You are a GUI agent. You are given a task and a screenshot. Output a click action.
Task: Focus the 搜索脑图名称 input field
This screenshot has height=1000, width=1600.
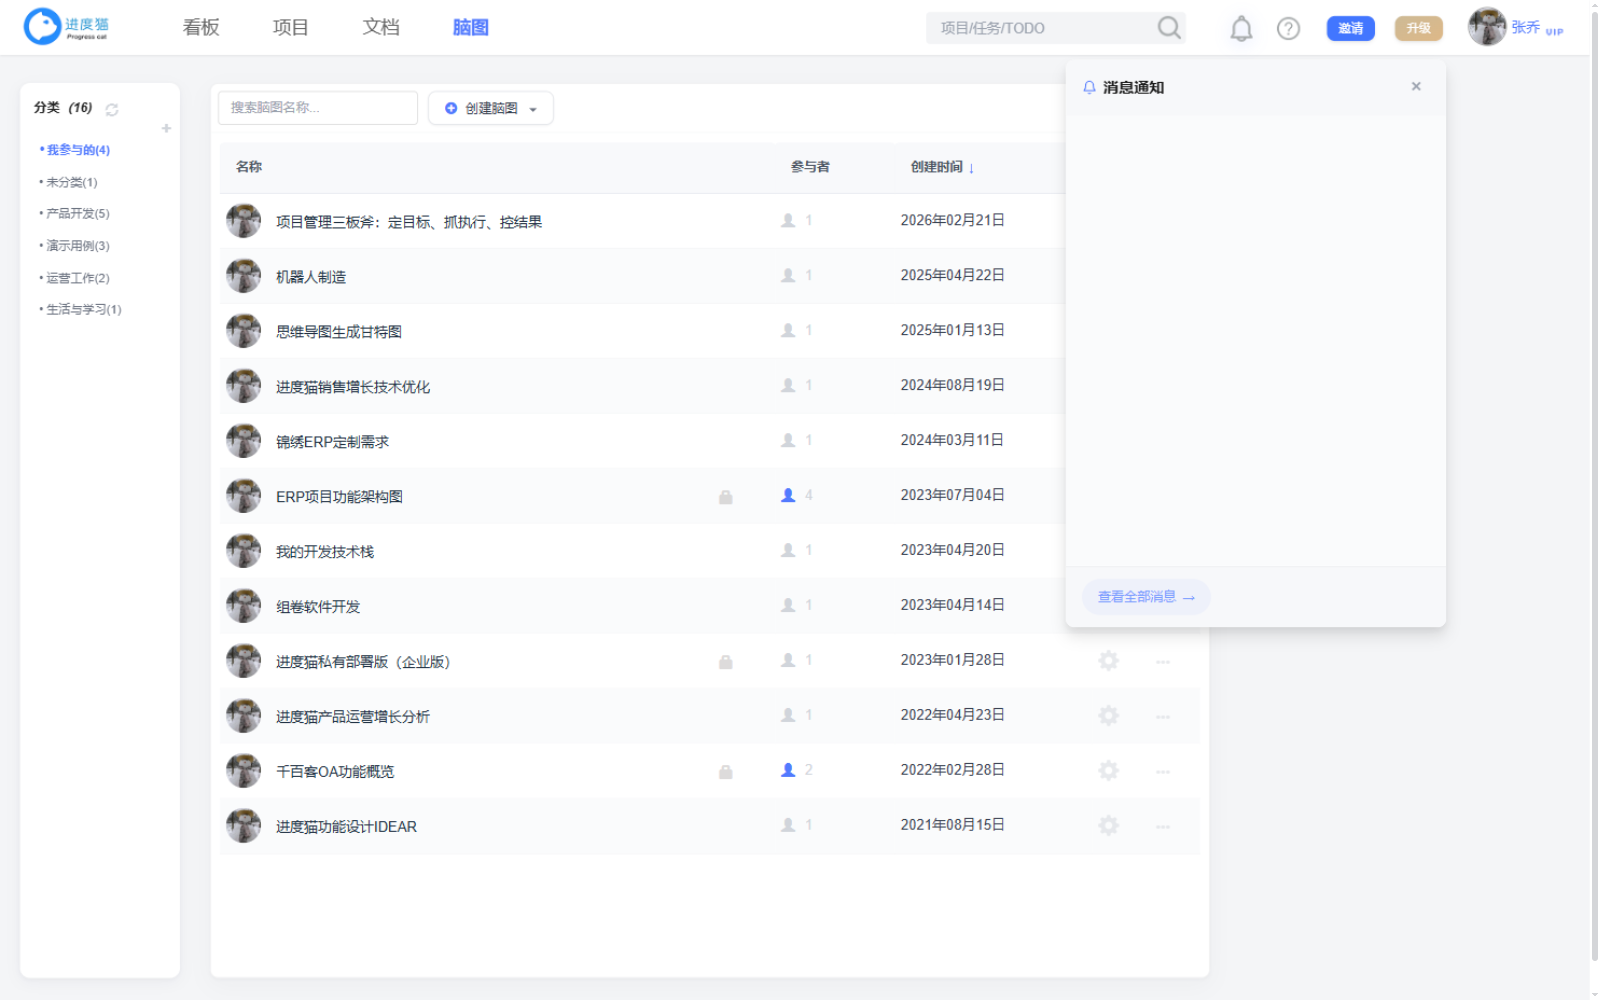point(318,108)
